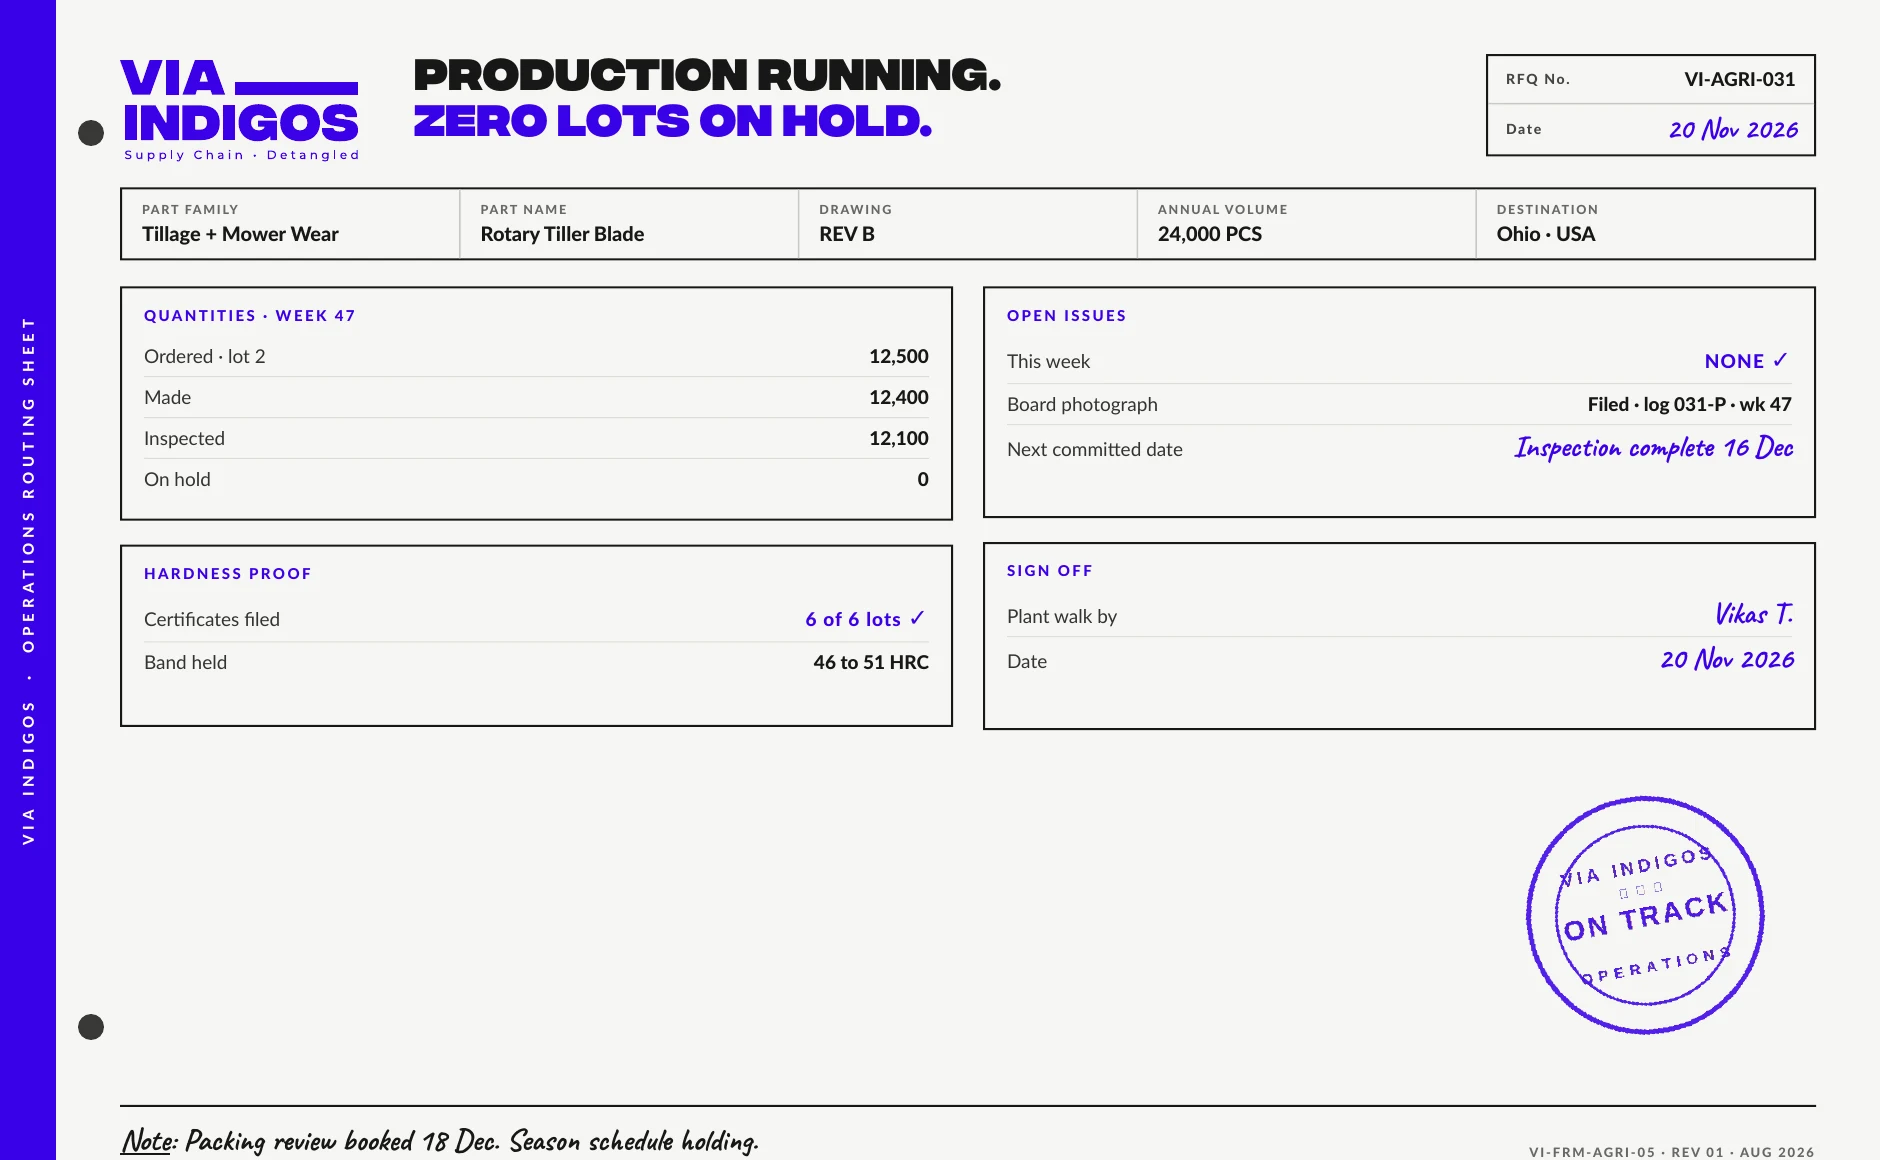1880x1160 pixels.
Task: Click the "Plant walk by" label
Action: coord(1062,616)
